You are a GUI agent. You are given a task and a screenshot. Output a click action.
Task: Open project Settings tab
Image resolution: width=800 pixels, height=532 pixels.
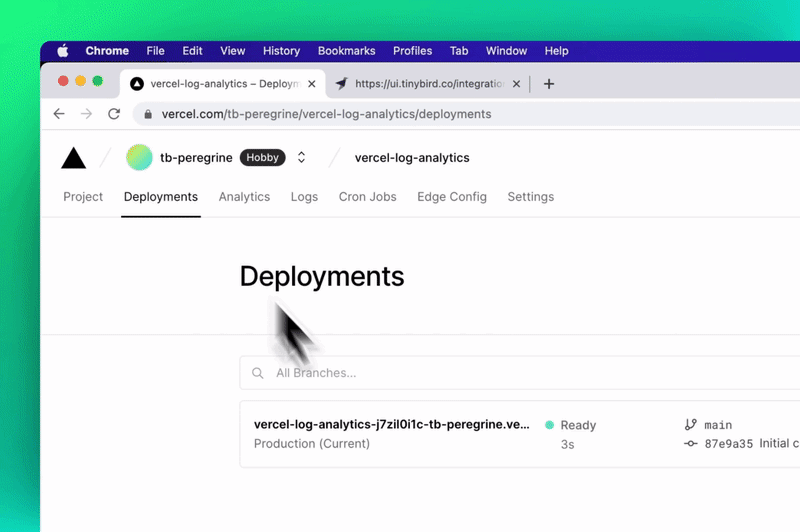tap(530, 197)
